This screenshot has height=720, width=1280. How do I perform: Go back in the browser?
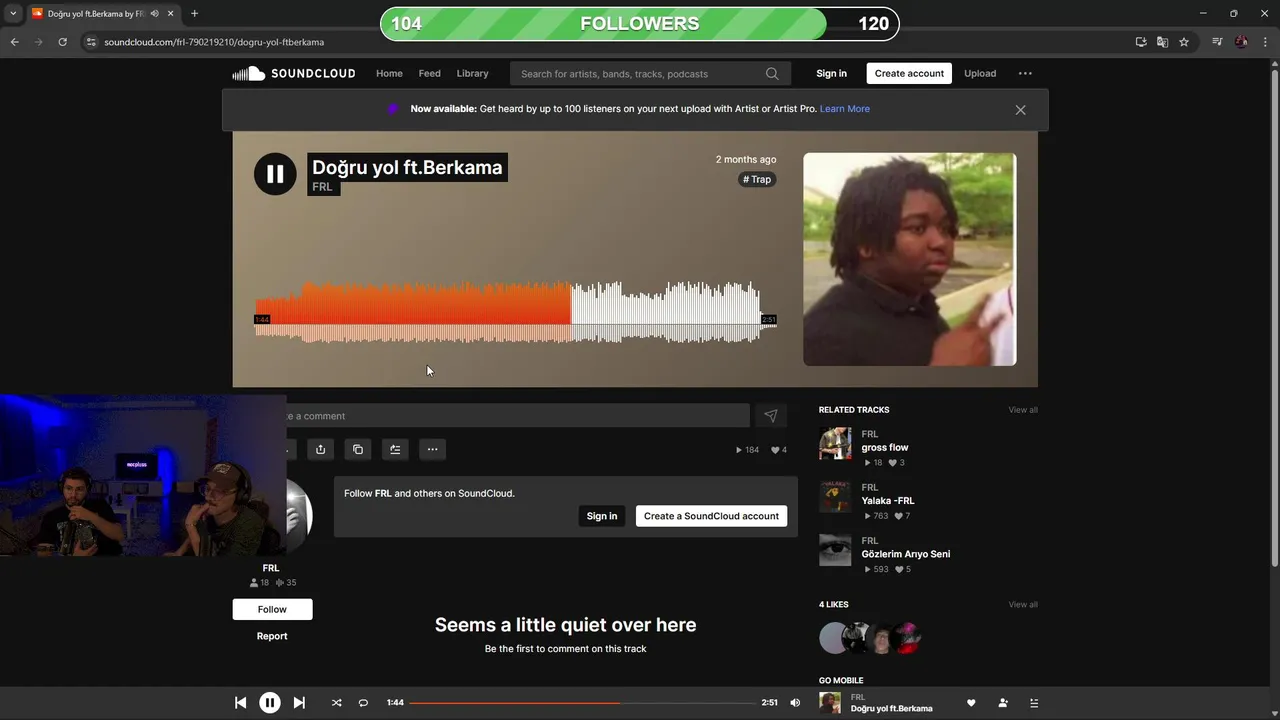click(x=14, y=42)
